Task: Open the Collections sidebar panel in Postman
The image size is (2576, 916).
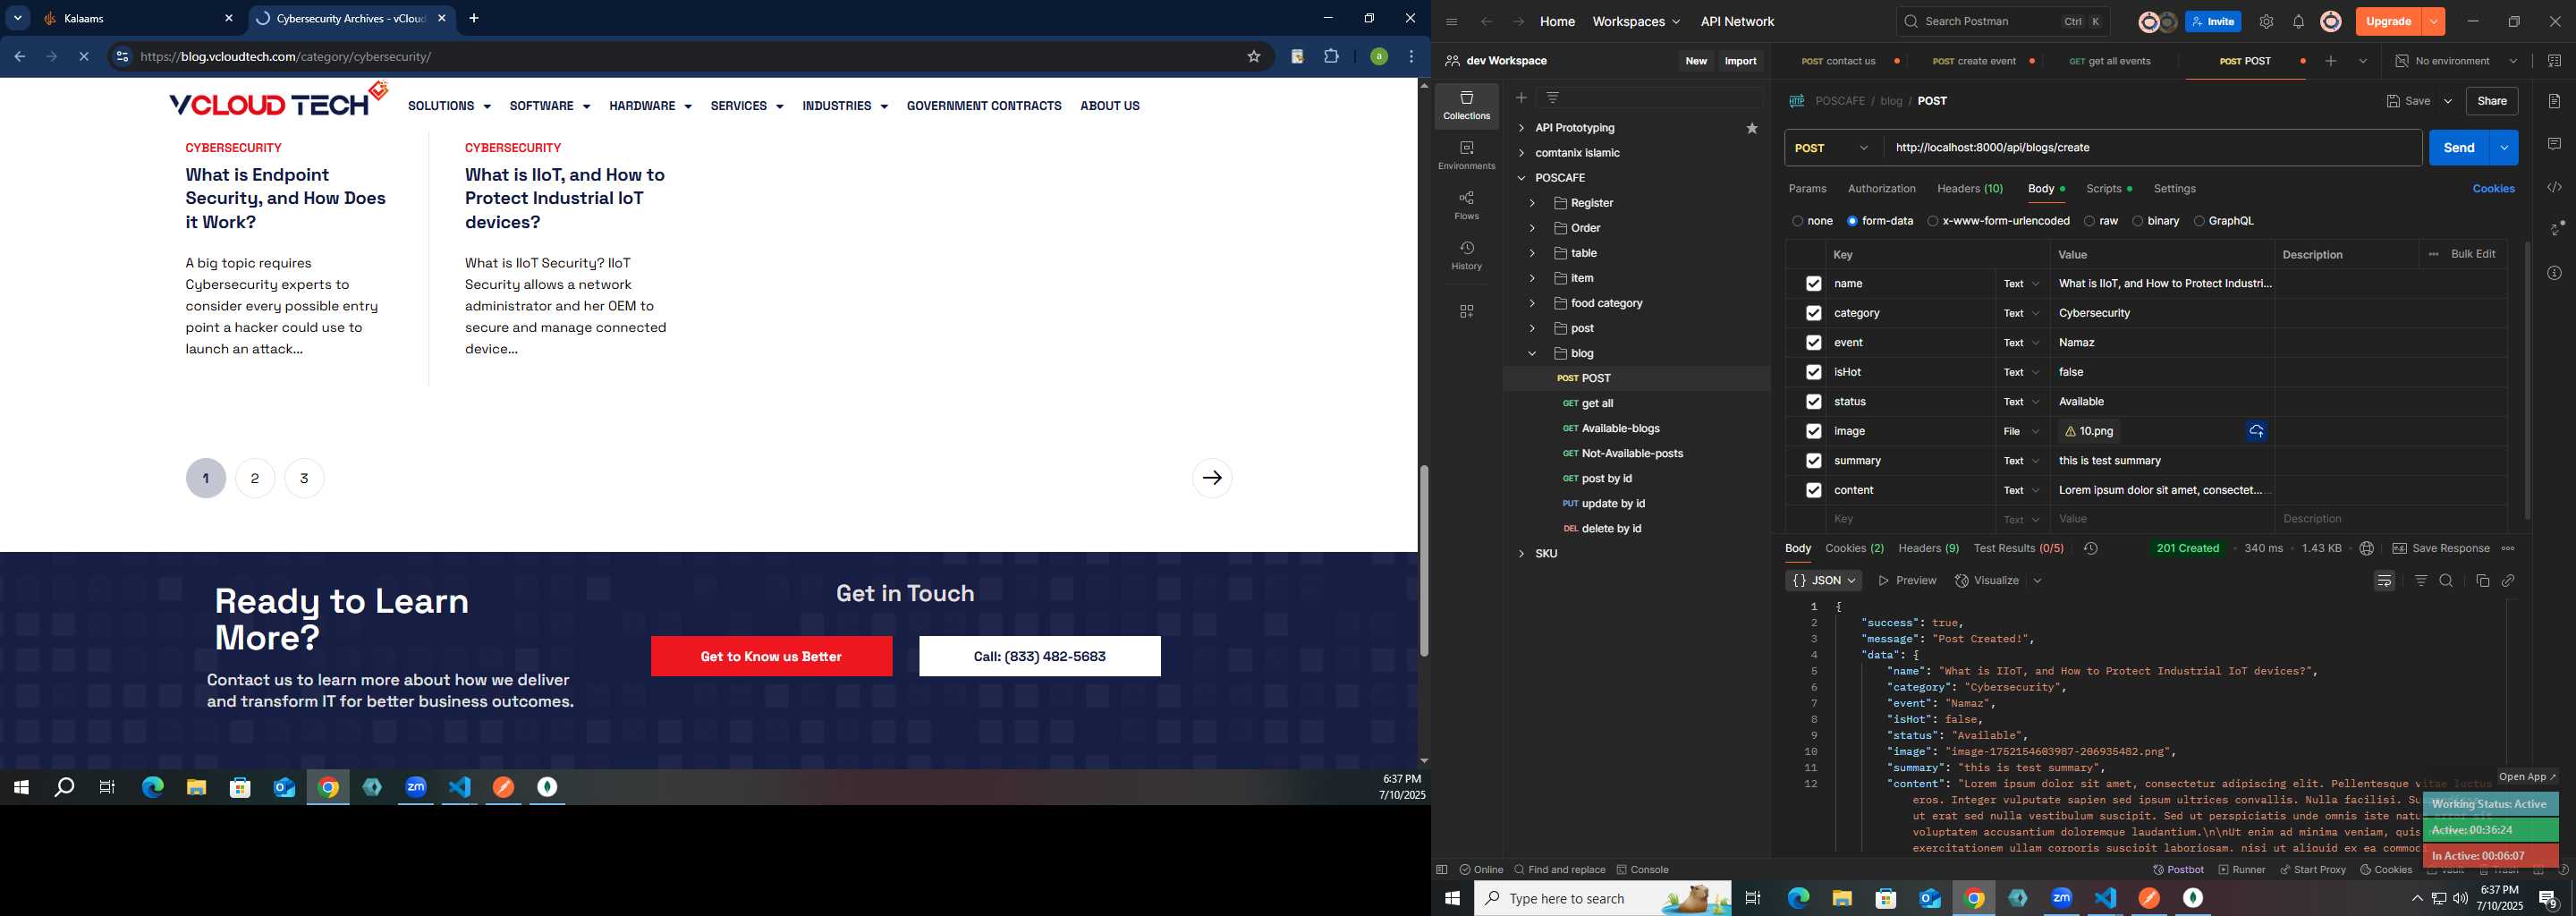Action: point(1466,106)
